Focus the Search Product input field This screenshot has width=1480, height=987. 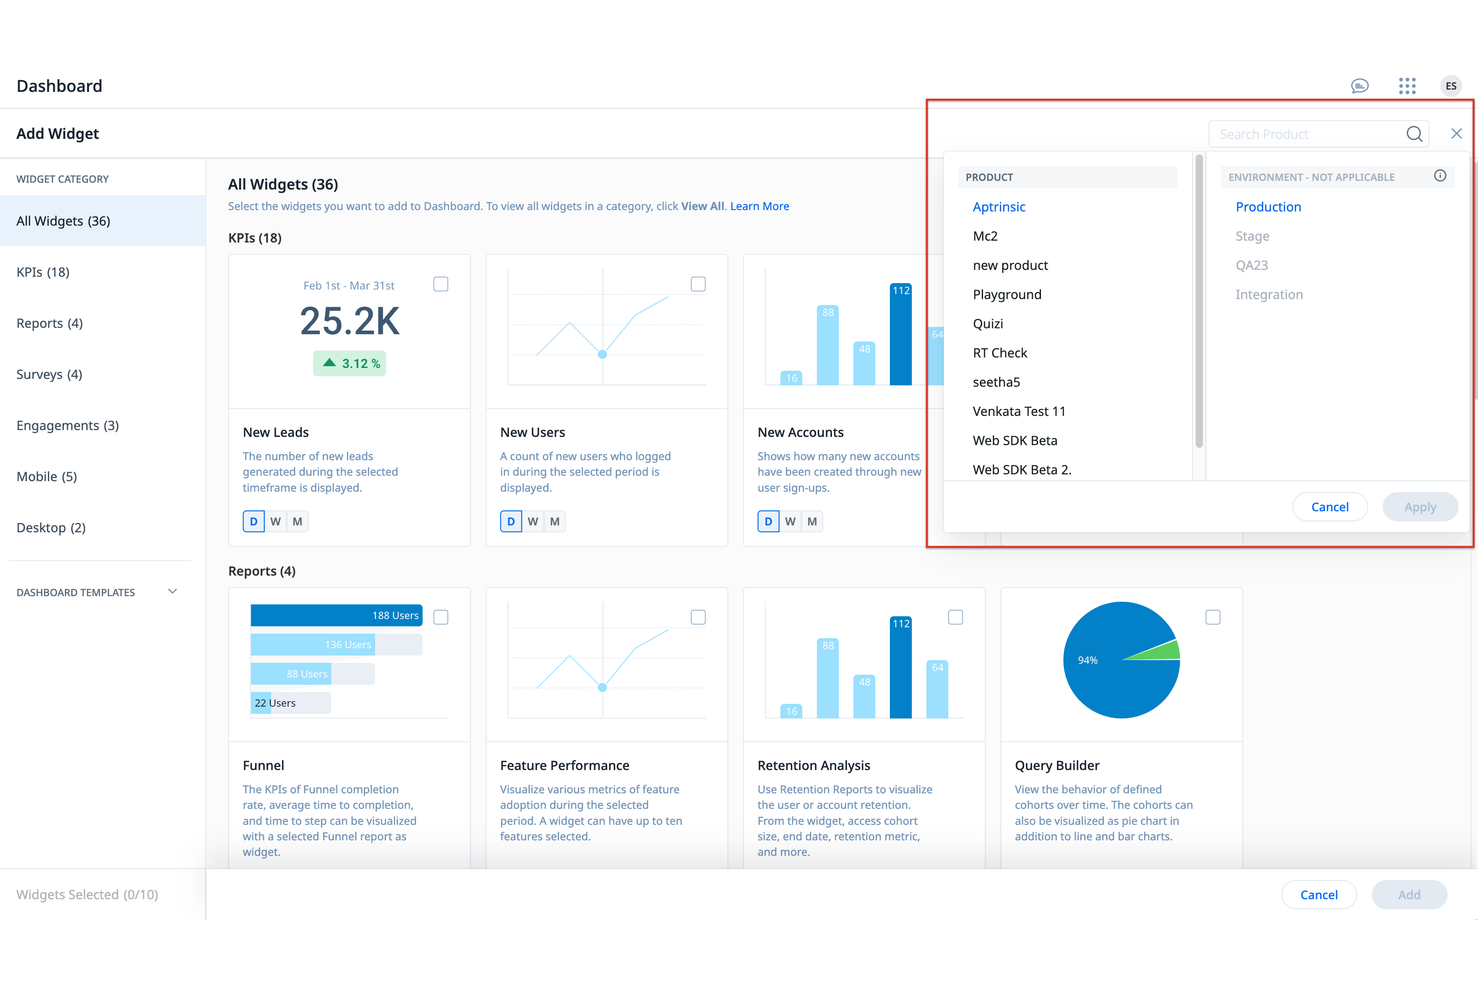tap(1300, 133)
